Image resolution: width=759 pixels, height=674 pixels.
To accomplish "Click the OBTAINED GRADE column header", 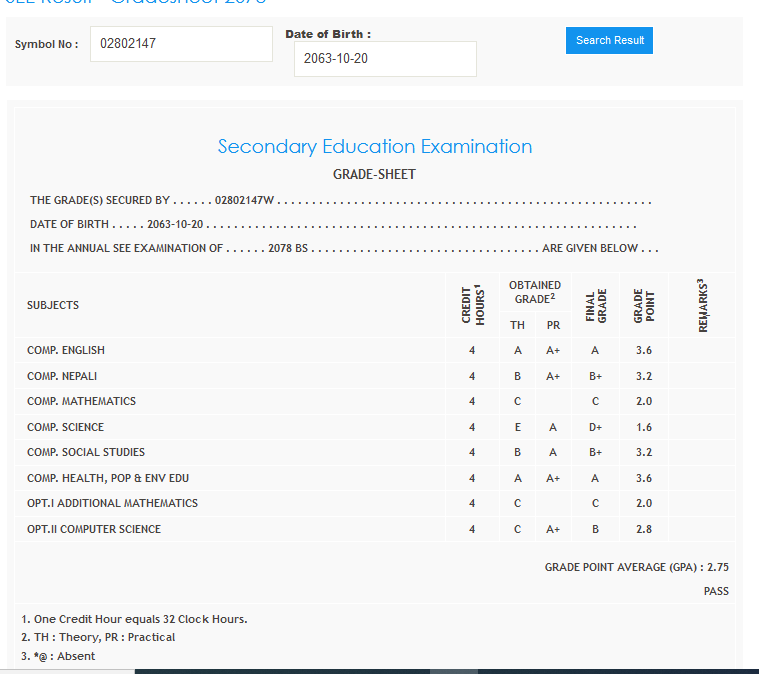I will pos(535,292).
